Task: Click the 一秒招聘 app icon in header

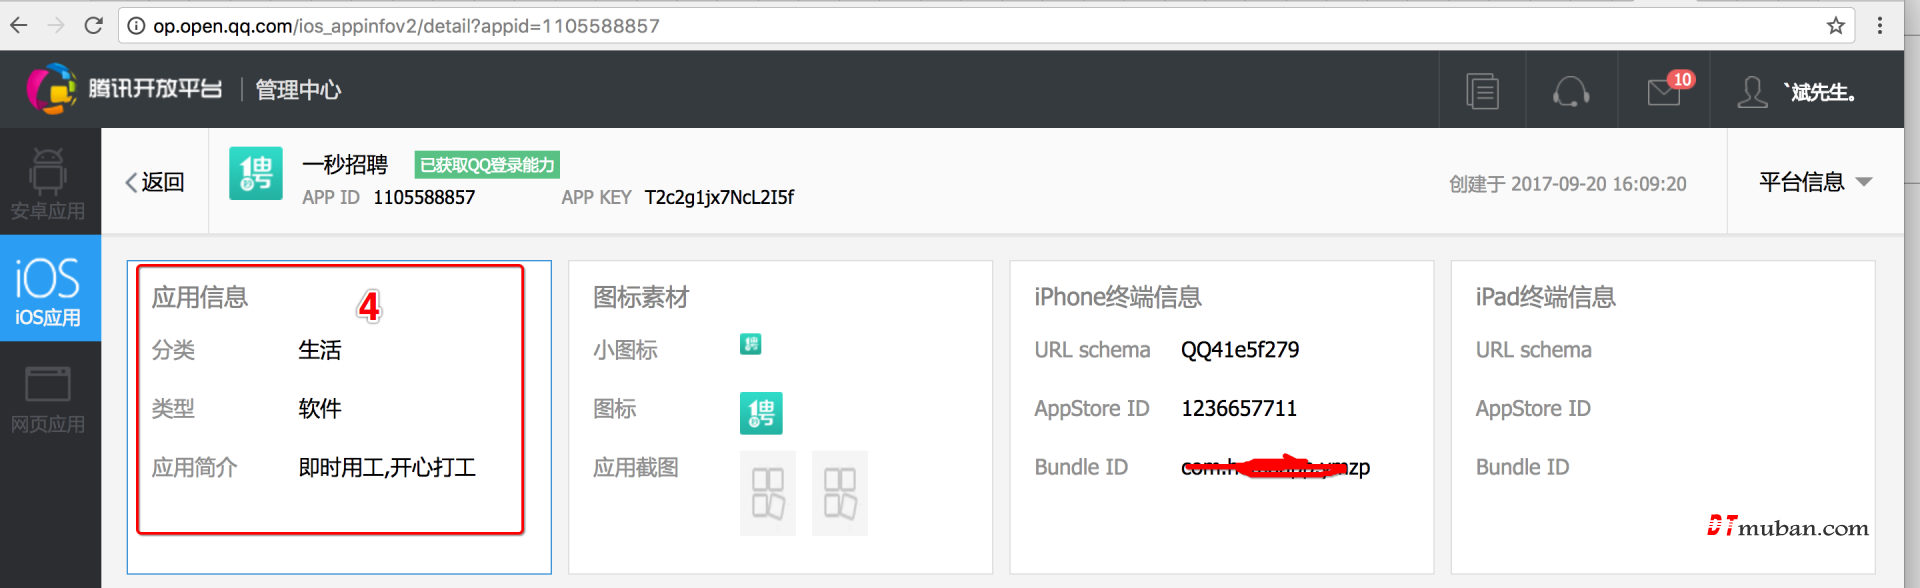Action: (256, 173)
